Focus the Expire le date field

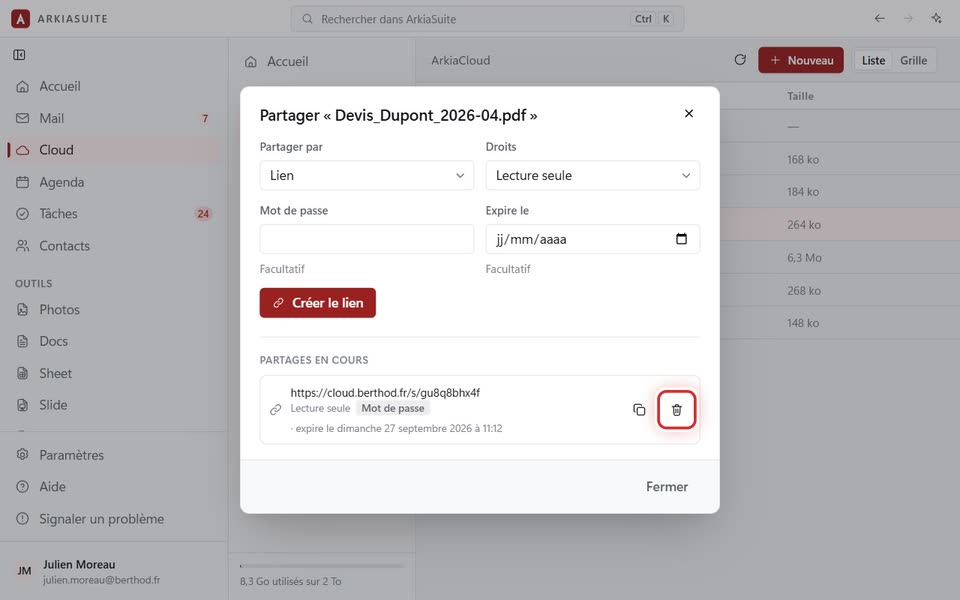pyautogui.click(x=593, y=239)
